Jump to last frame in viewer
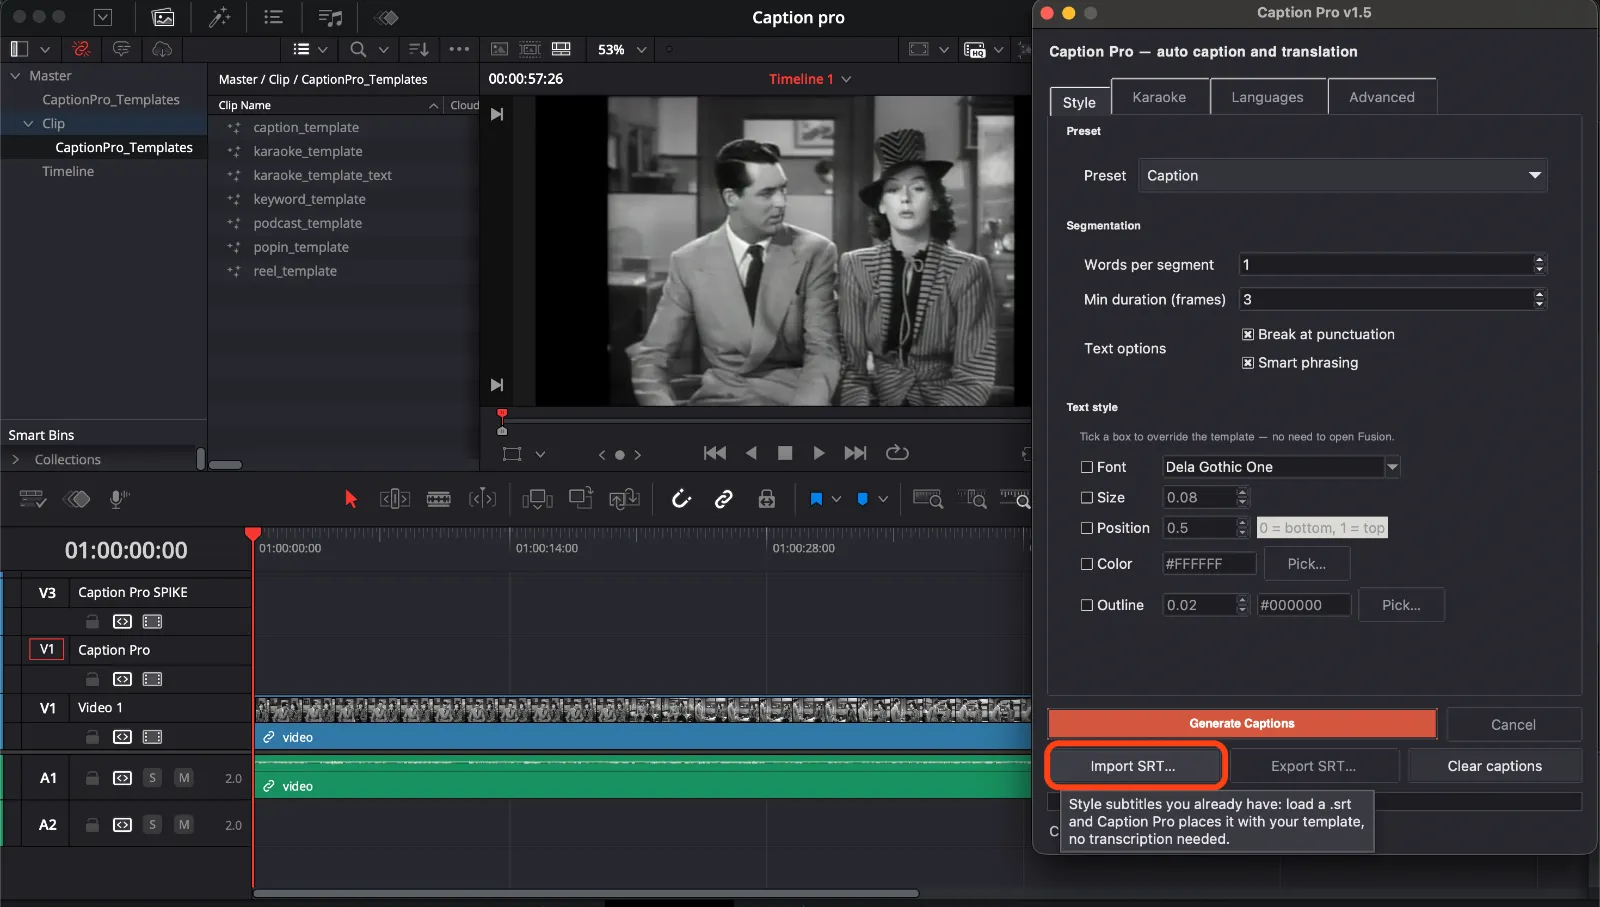This screenshot has width=1600, height=907. (x=855, y=453)
